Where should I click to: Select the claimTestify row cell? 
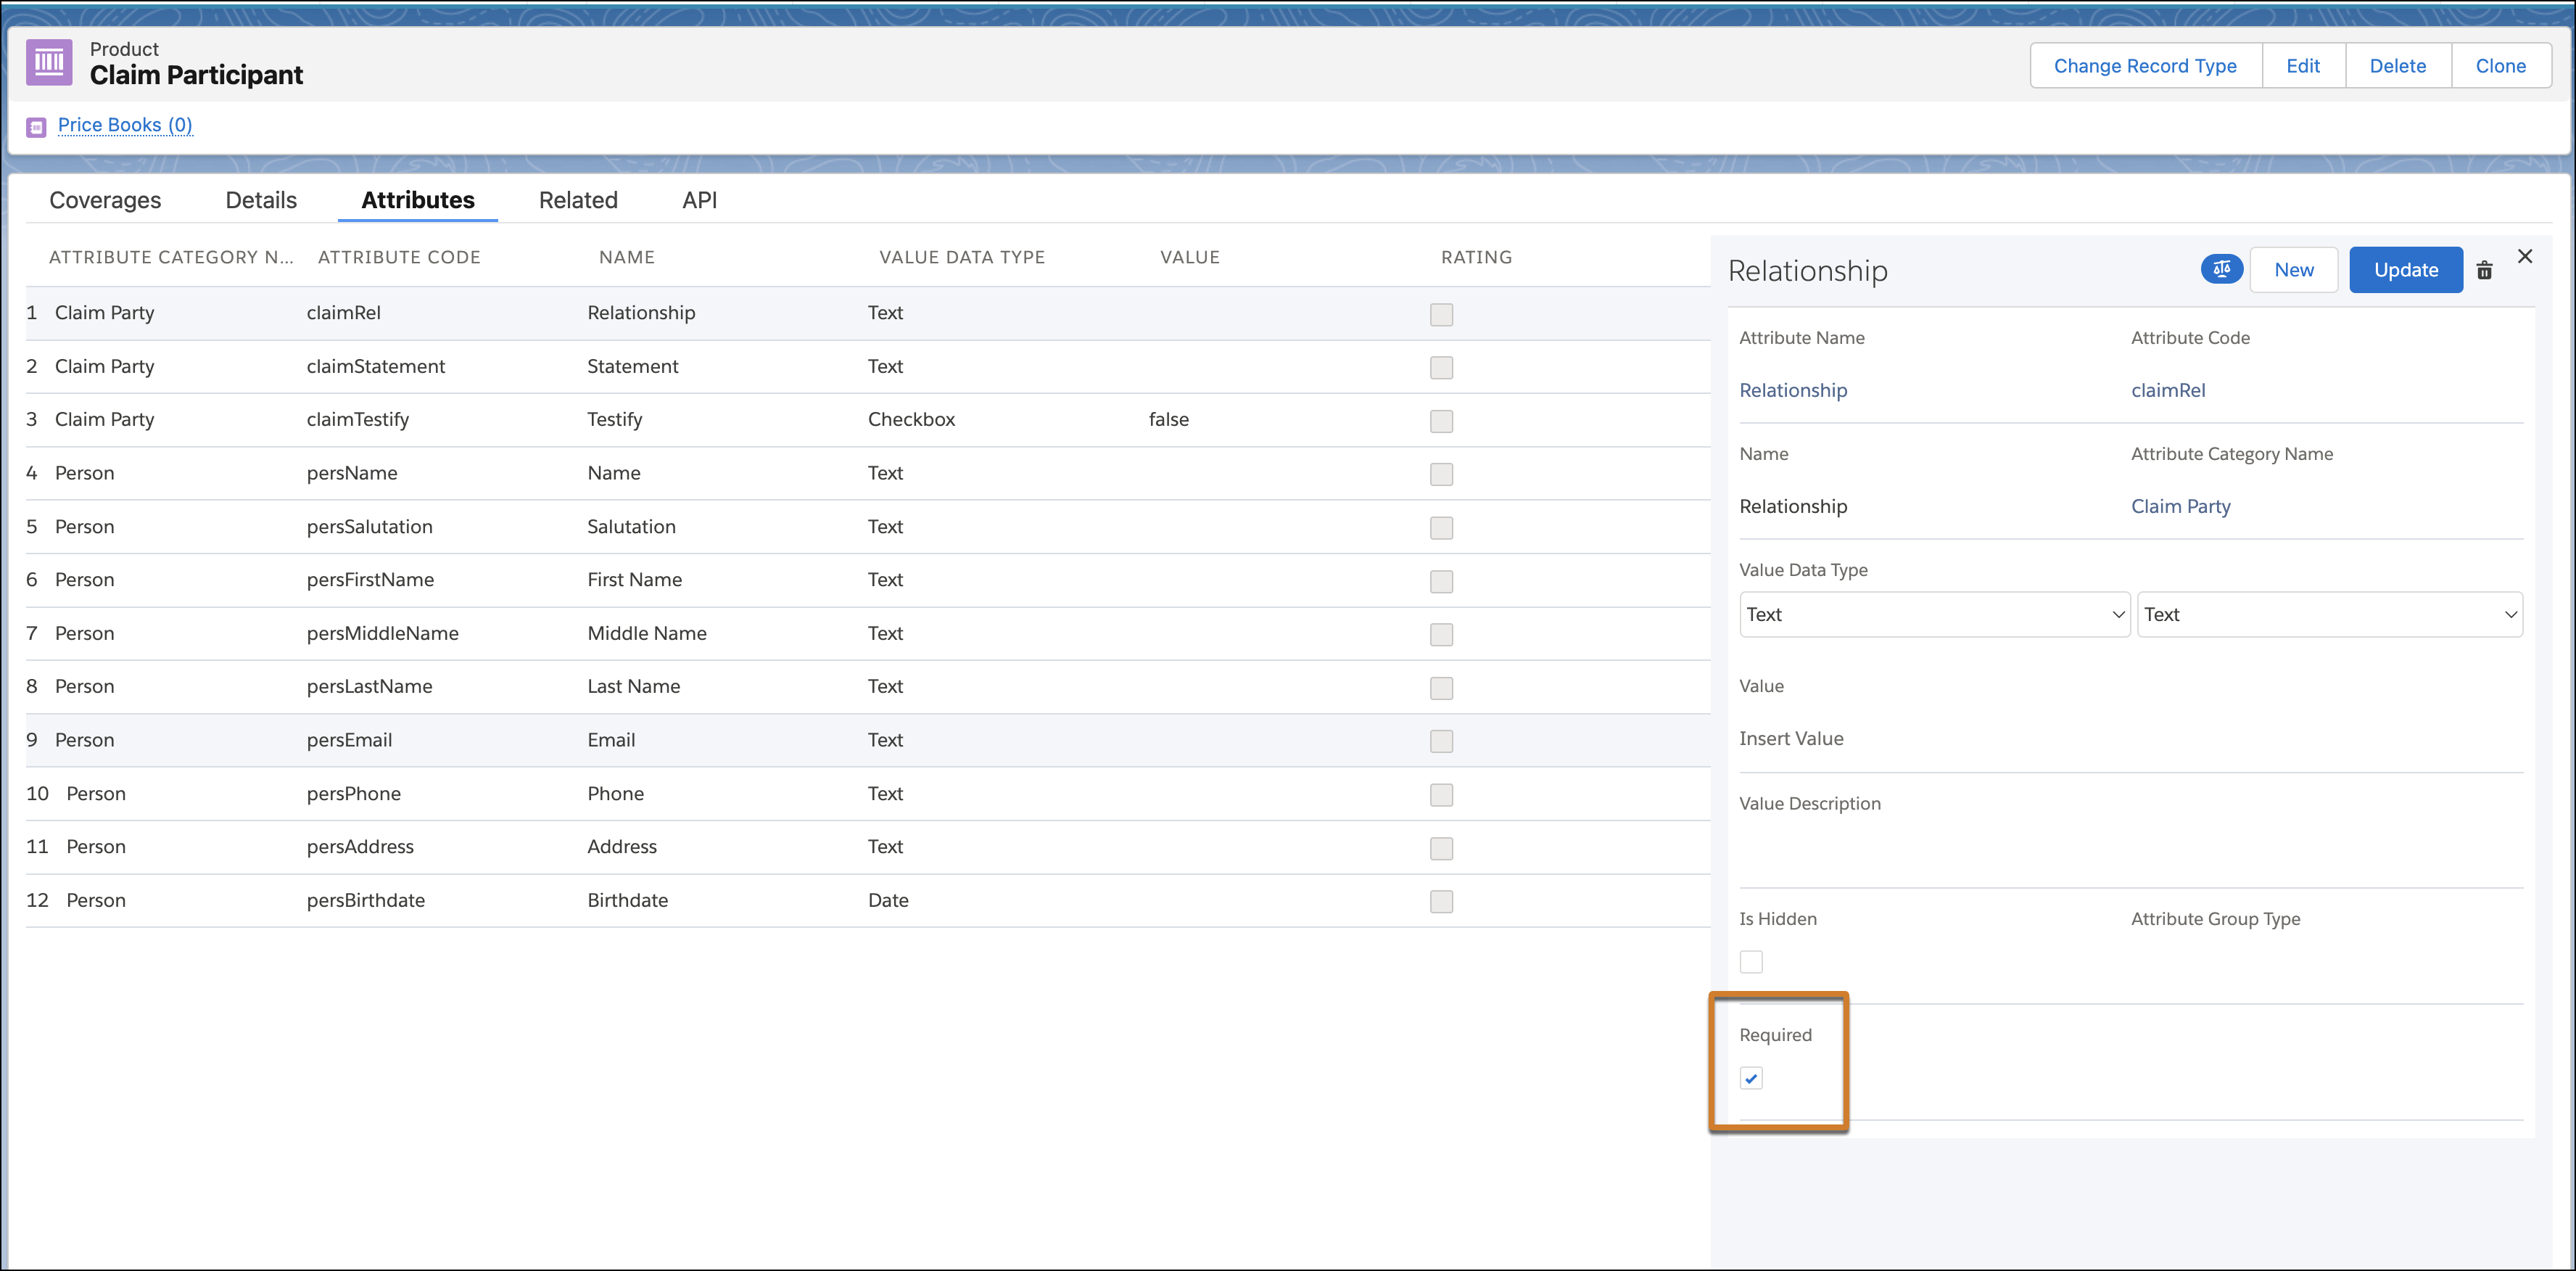pos(357,420)
